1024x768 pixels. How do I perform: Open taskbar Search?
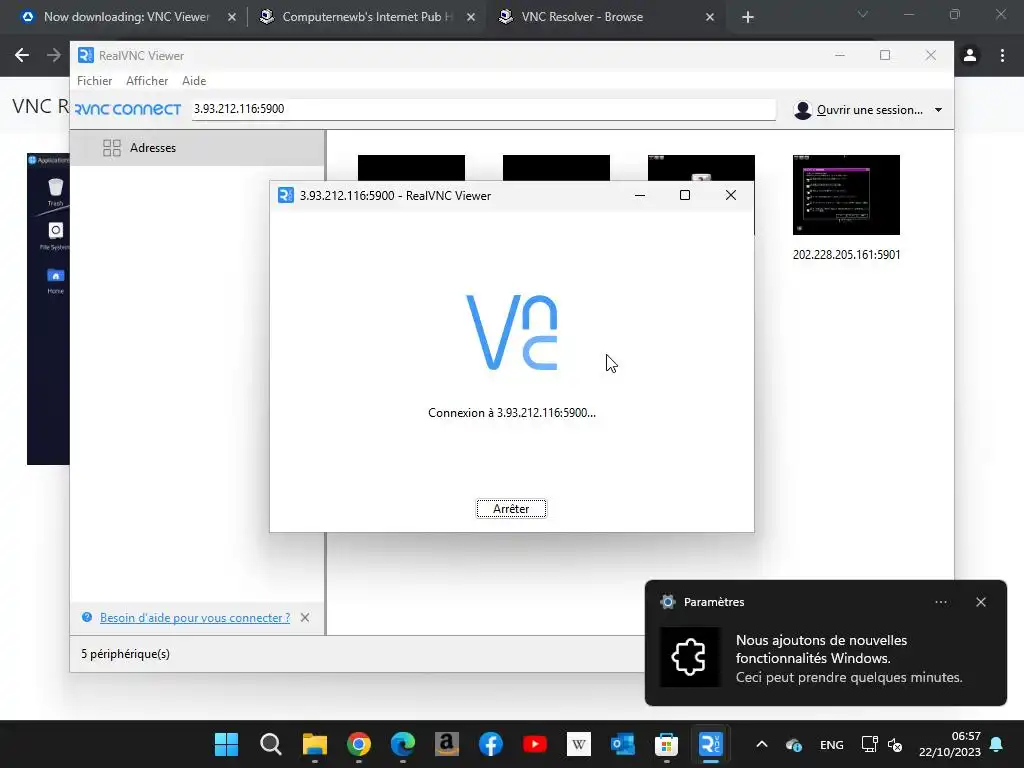(x=270, y=744)
